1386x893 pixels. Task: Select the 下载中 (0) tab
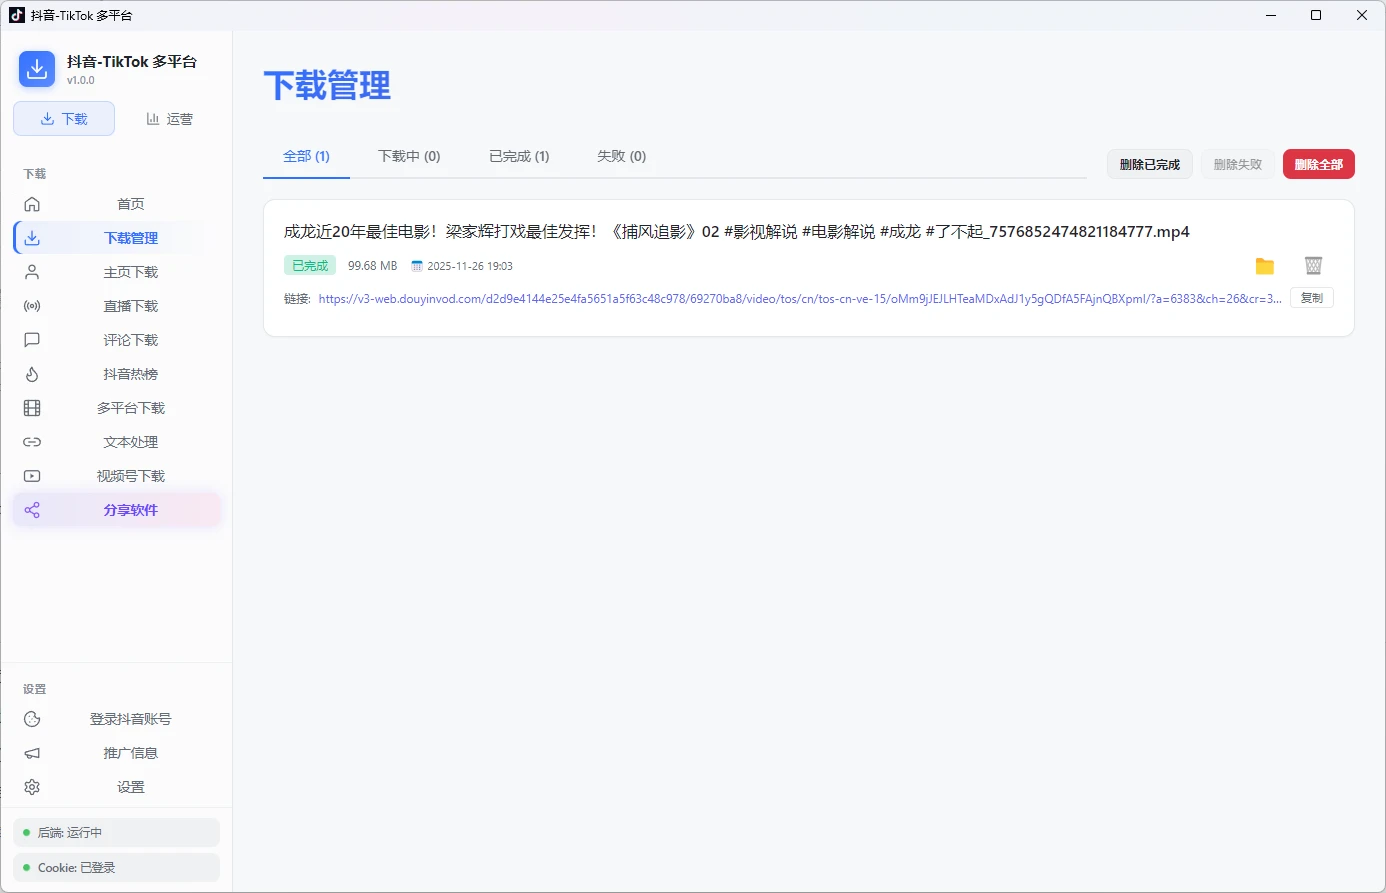click(x=409, y=156)
